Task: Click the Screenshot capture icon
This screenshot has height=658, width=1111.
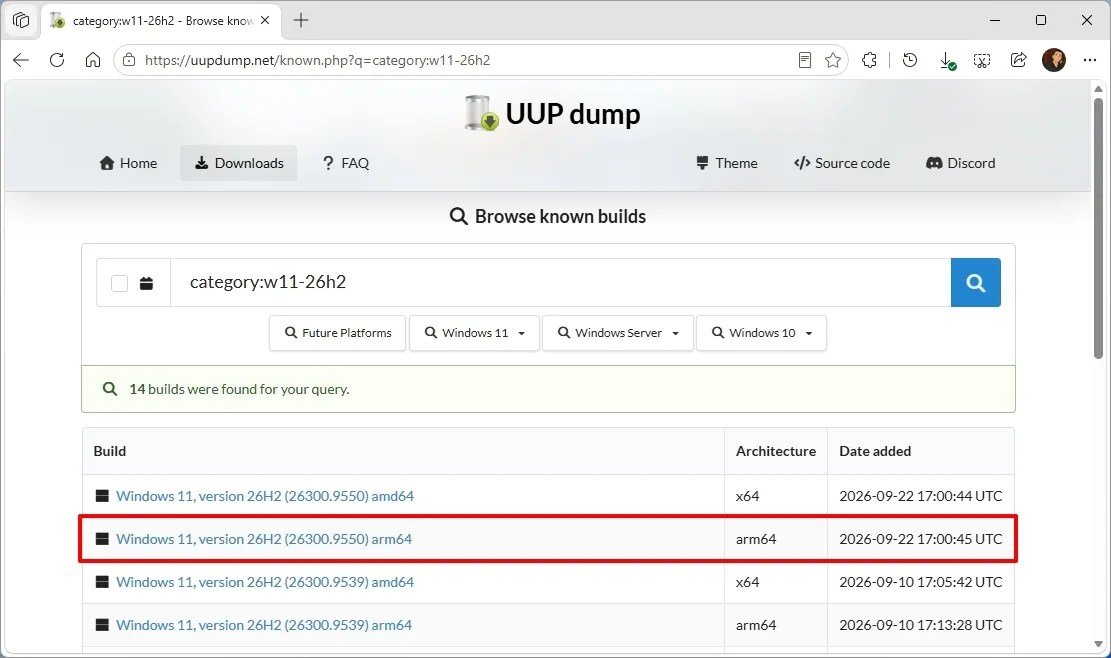Action: 982,60
